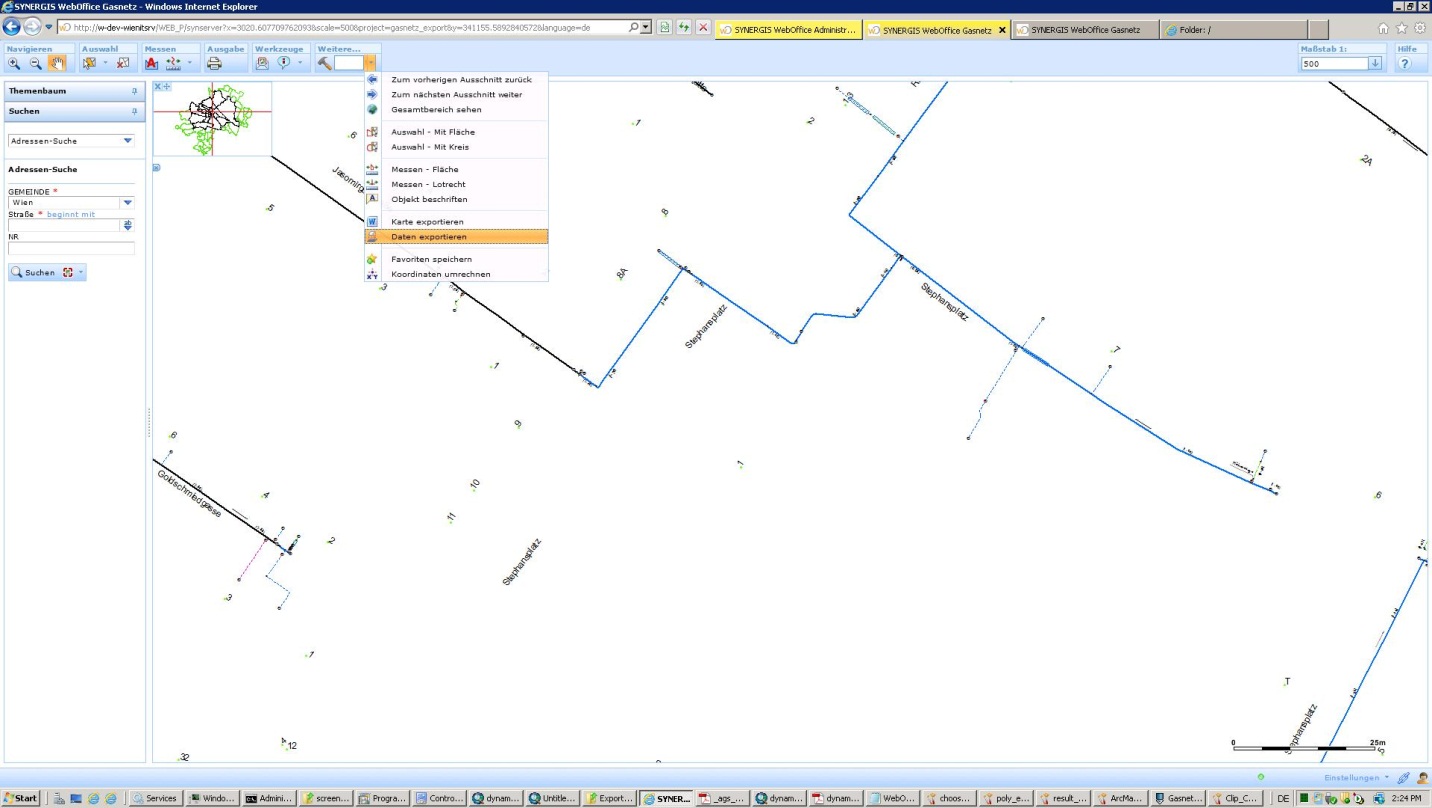1432x808 pixels.
Task: Activate the pan hand tool
Action: [x=57, y=63]
